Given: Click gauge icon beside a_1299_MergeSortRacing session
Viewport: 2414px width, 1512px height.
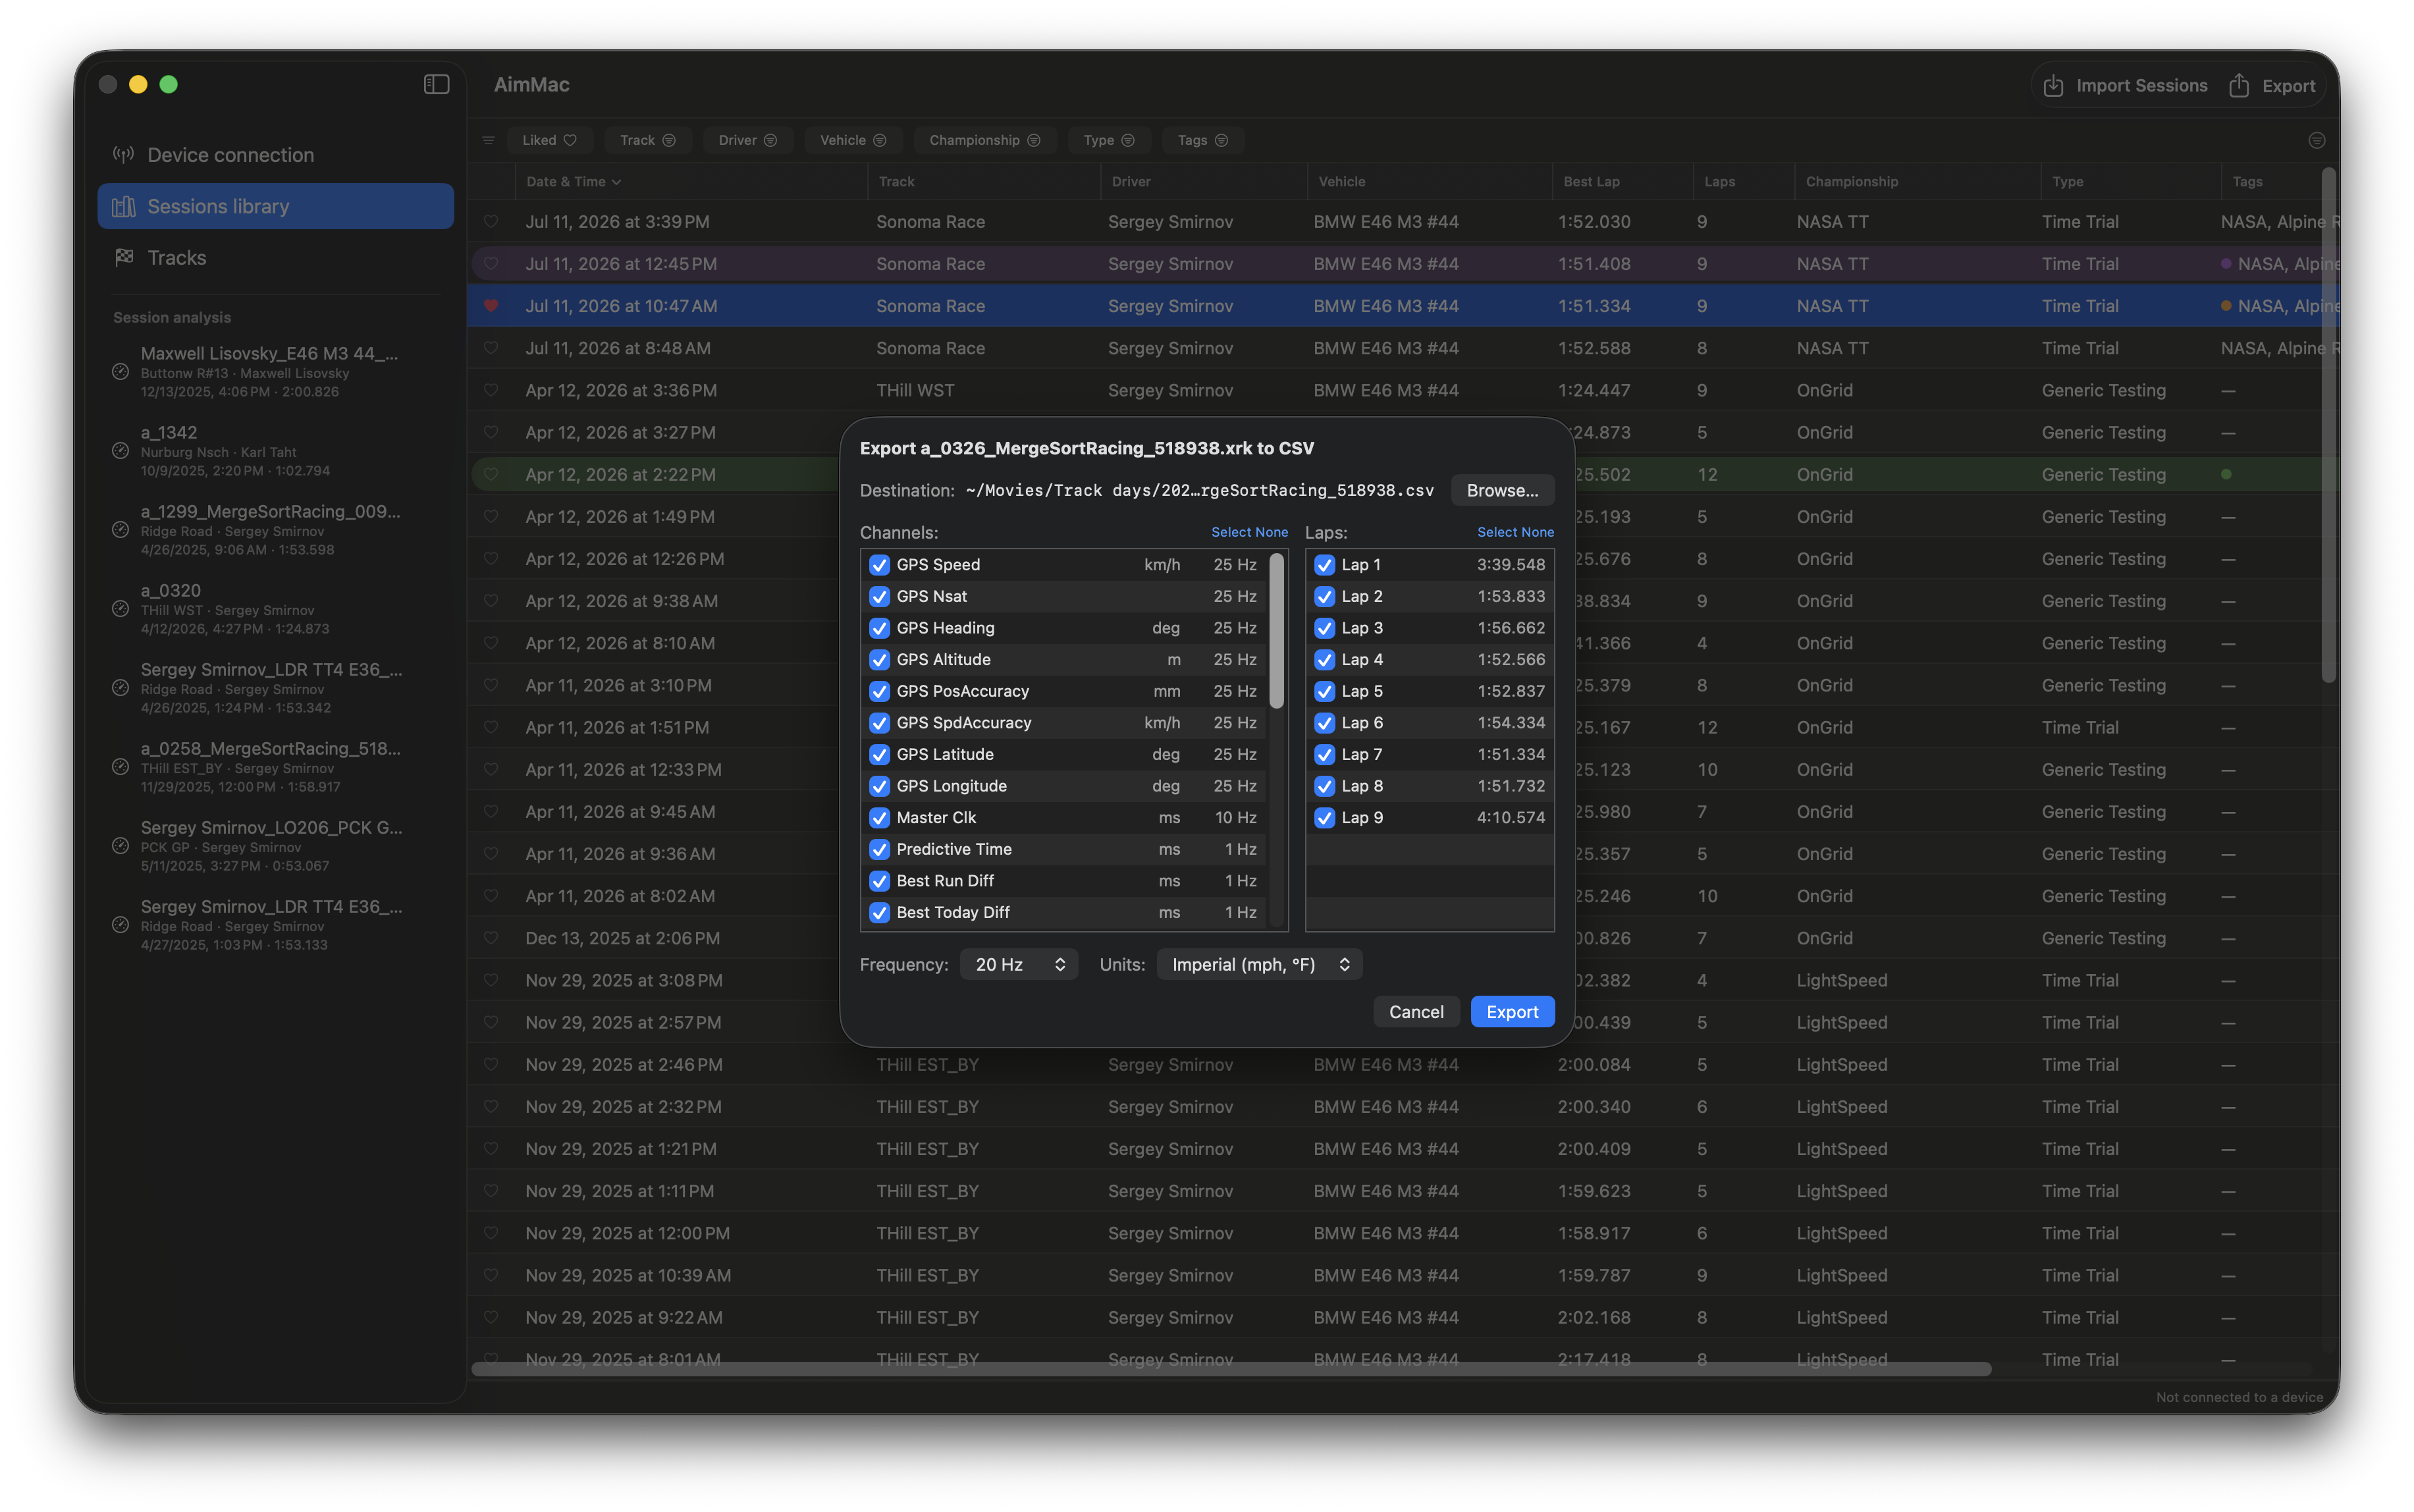Looking at the screenshot, I should tap(120, 530).
